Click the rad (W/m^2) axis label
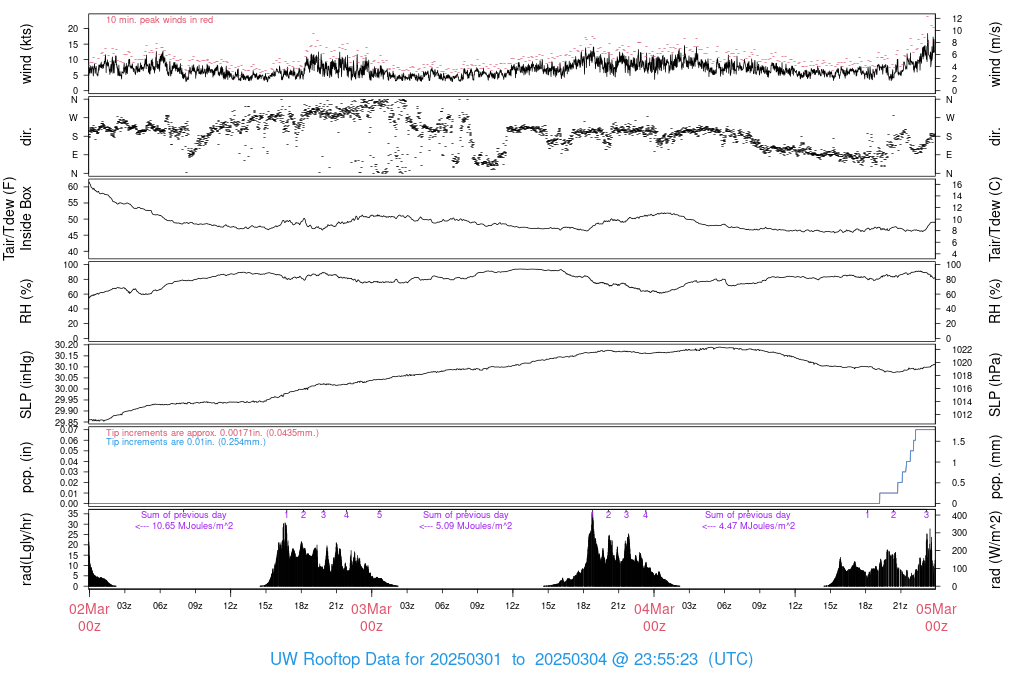The image size is (1024, 700). pos(997,548)
